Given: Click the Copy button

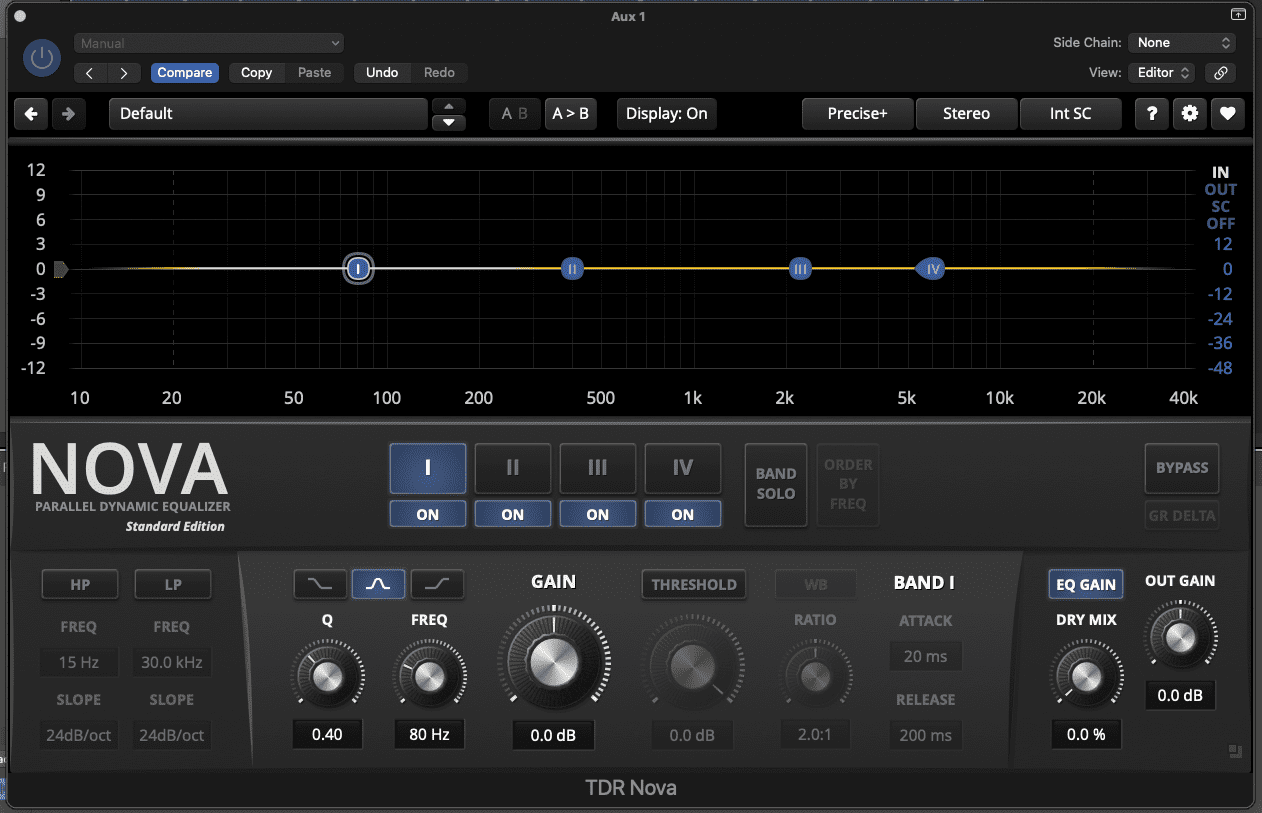Looking at the screenshot, I should (257, 73).
